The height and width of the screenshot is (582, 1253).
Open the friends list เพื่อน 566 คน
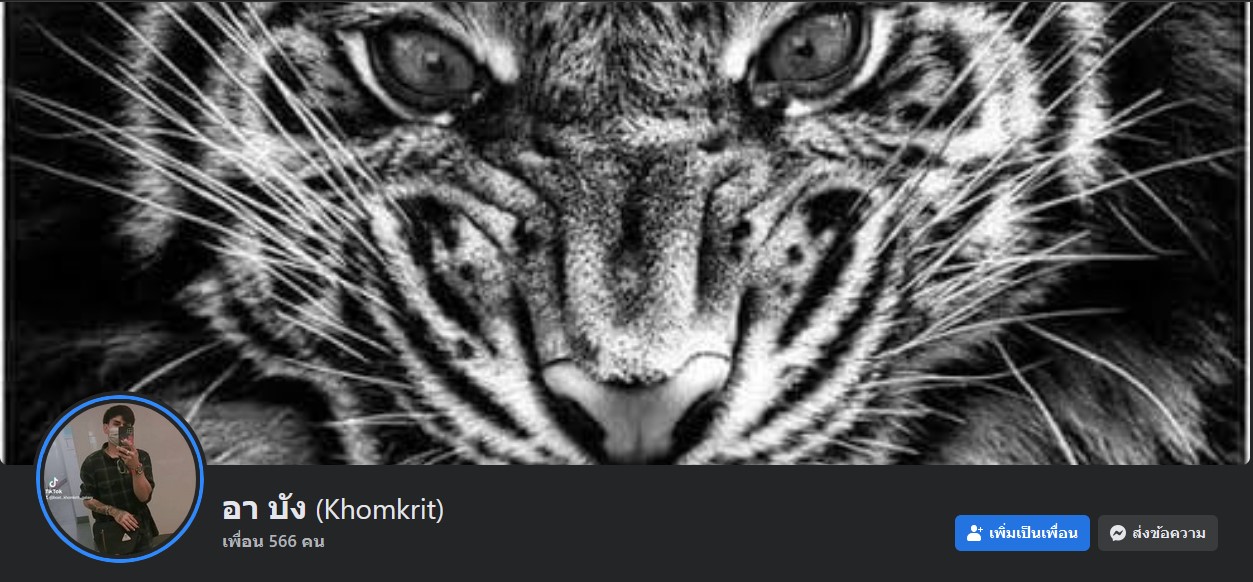point(273,541)
